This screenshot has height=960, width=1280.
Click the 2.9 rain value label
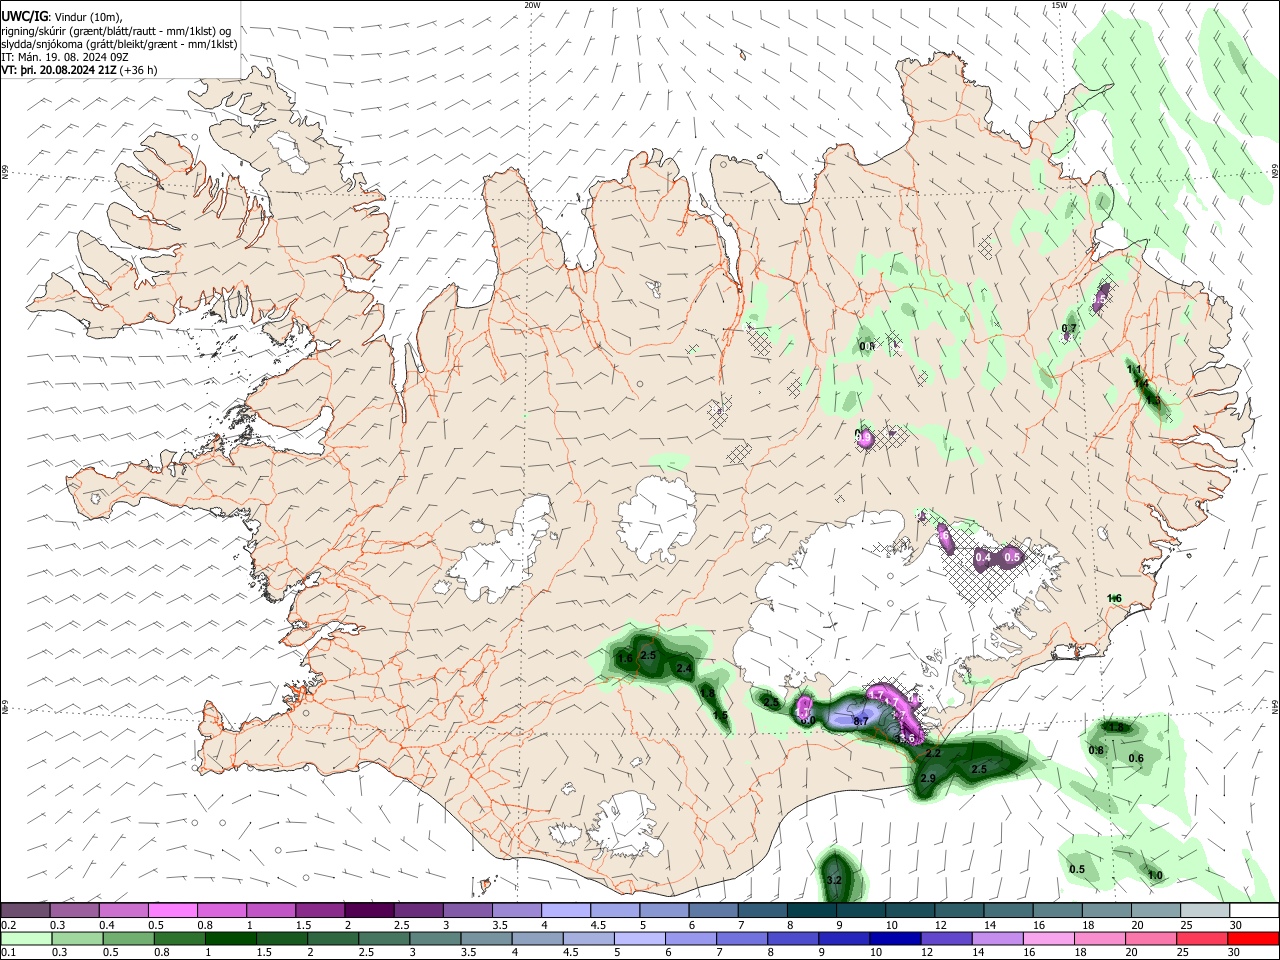927,778
